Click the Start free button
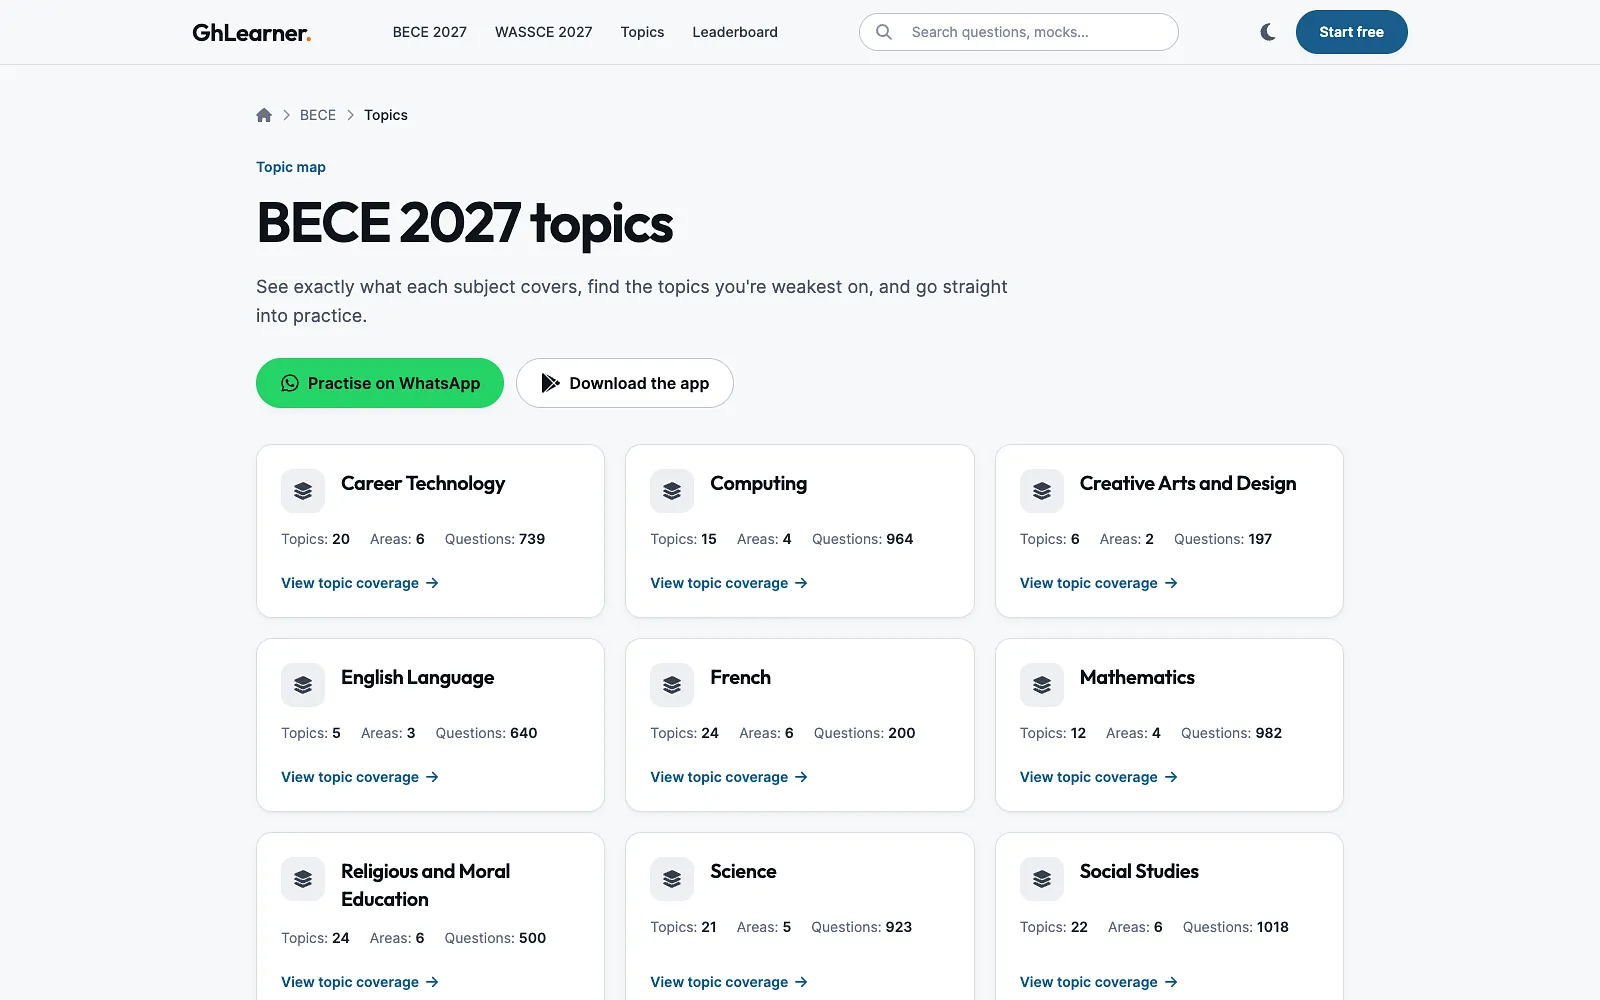The height and width of the screenshot is (1000, 1600). (x=1352, y=32)
